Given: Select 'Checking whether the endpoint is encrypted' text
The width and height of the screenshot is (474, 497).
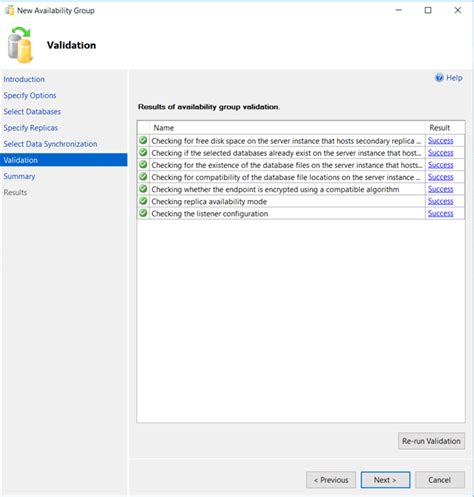Looking at the screenshot, I should point(275,189).
